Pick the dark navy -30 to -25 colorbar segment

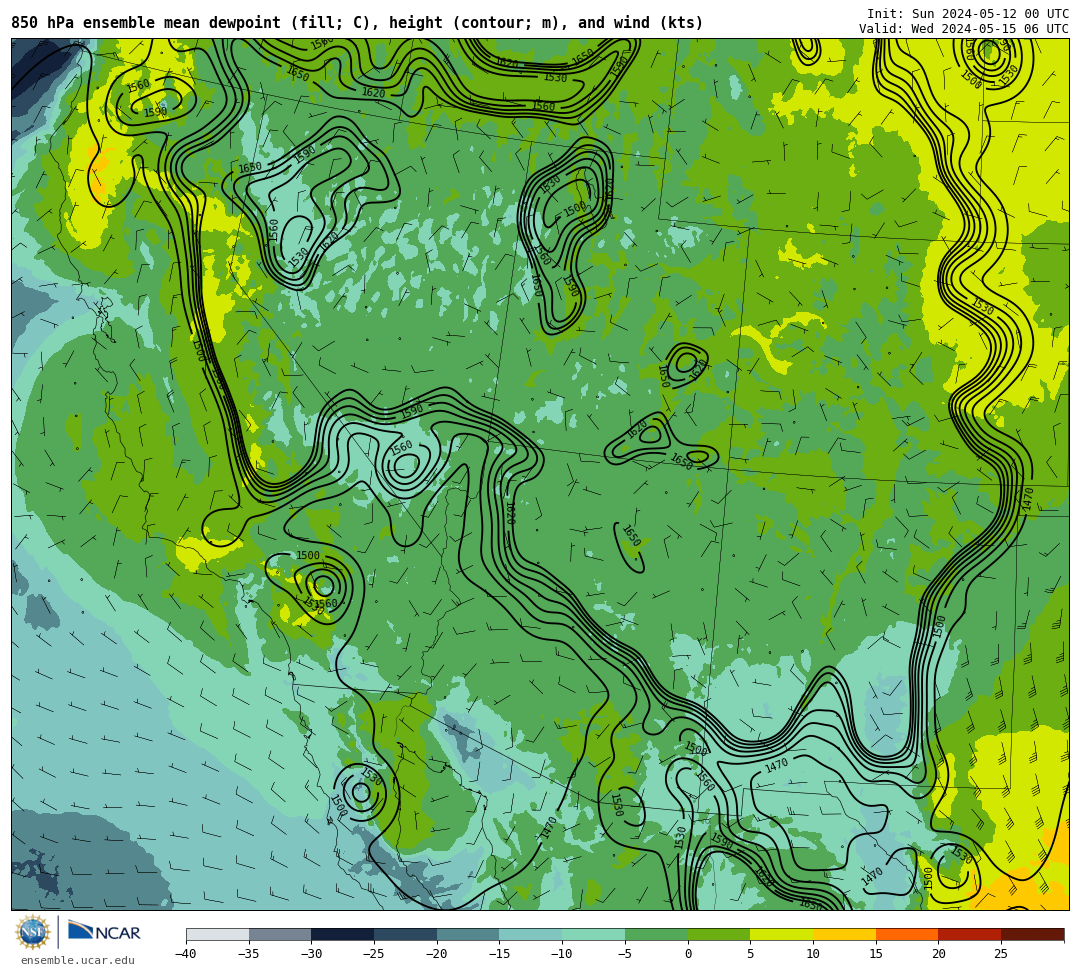tap(343, 934)
